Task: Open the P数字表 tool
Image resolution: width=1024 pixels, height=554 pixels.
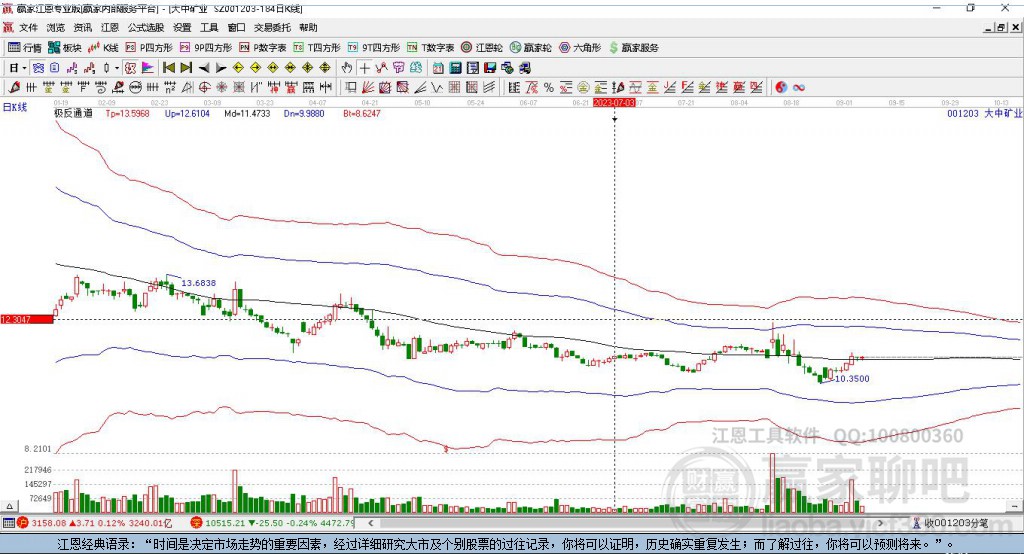Action: [263, 48]
